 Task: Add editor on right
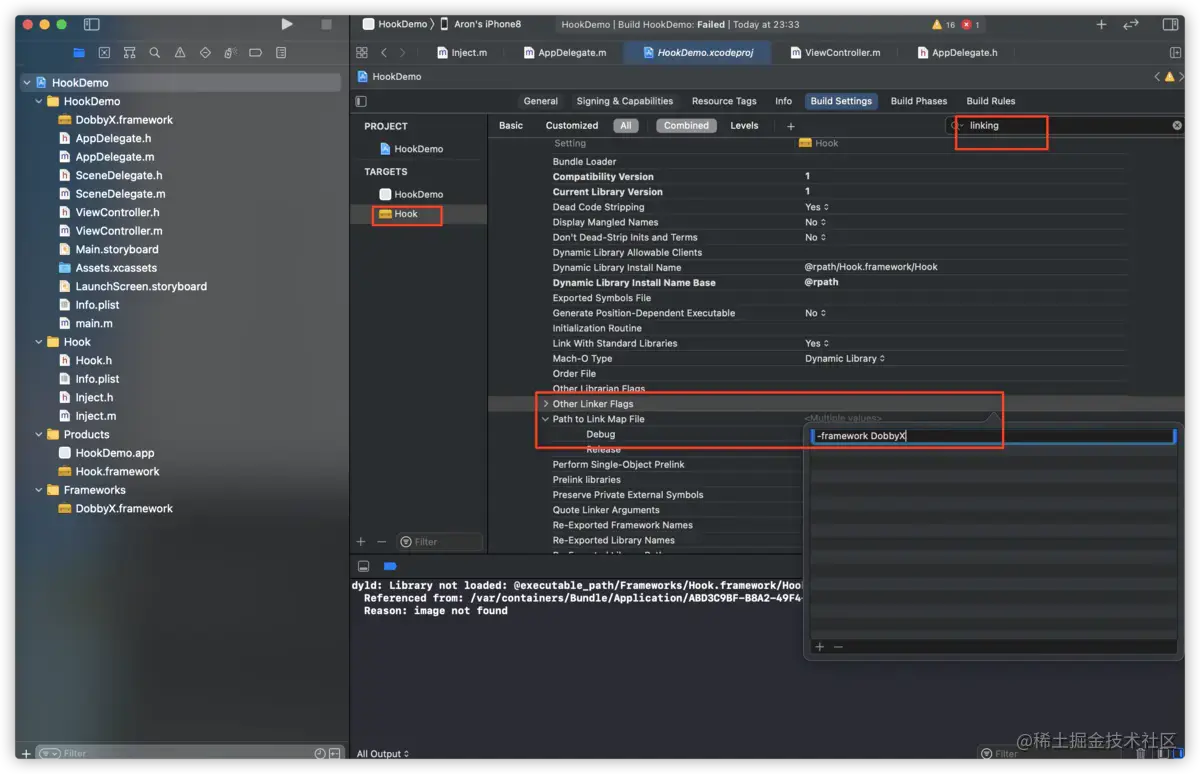[x=1176, y=52]
